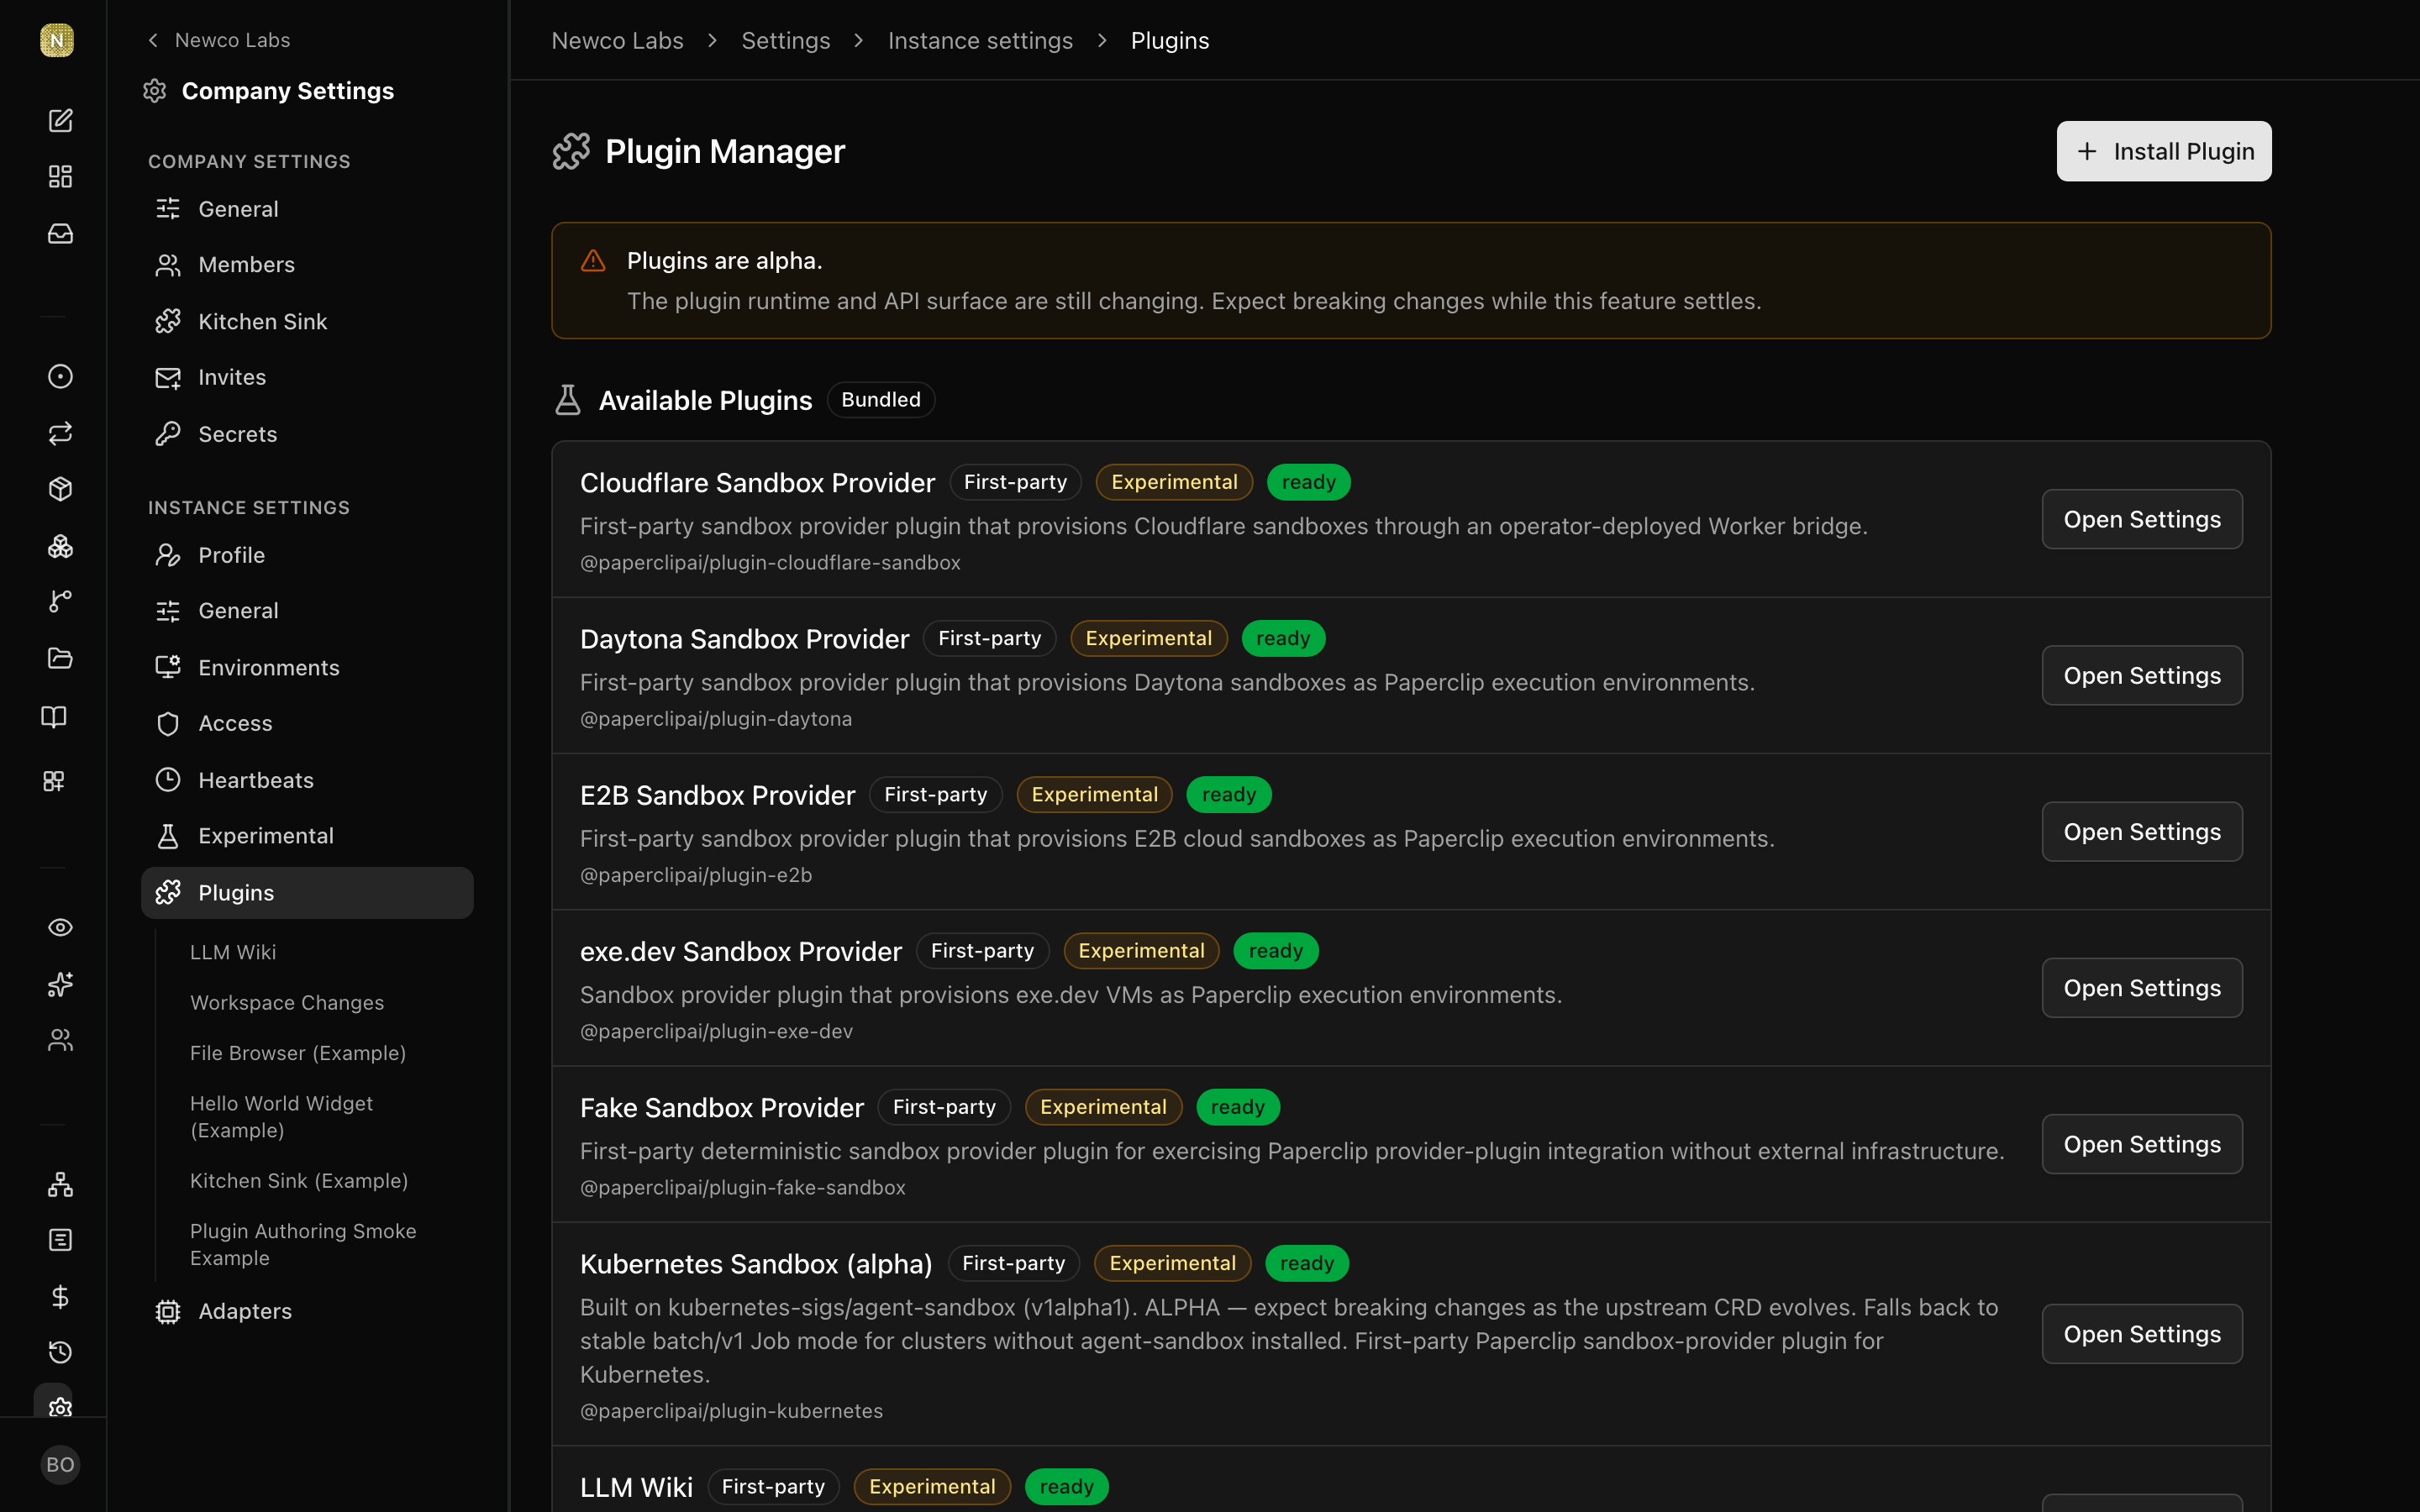Click the repeat arrows routines icon
The height and width of the screenshot is (1512, 2420).
(60, 433)
